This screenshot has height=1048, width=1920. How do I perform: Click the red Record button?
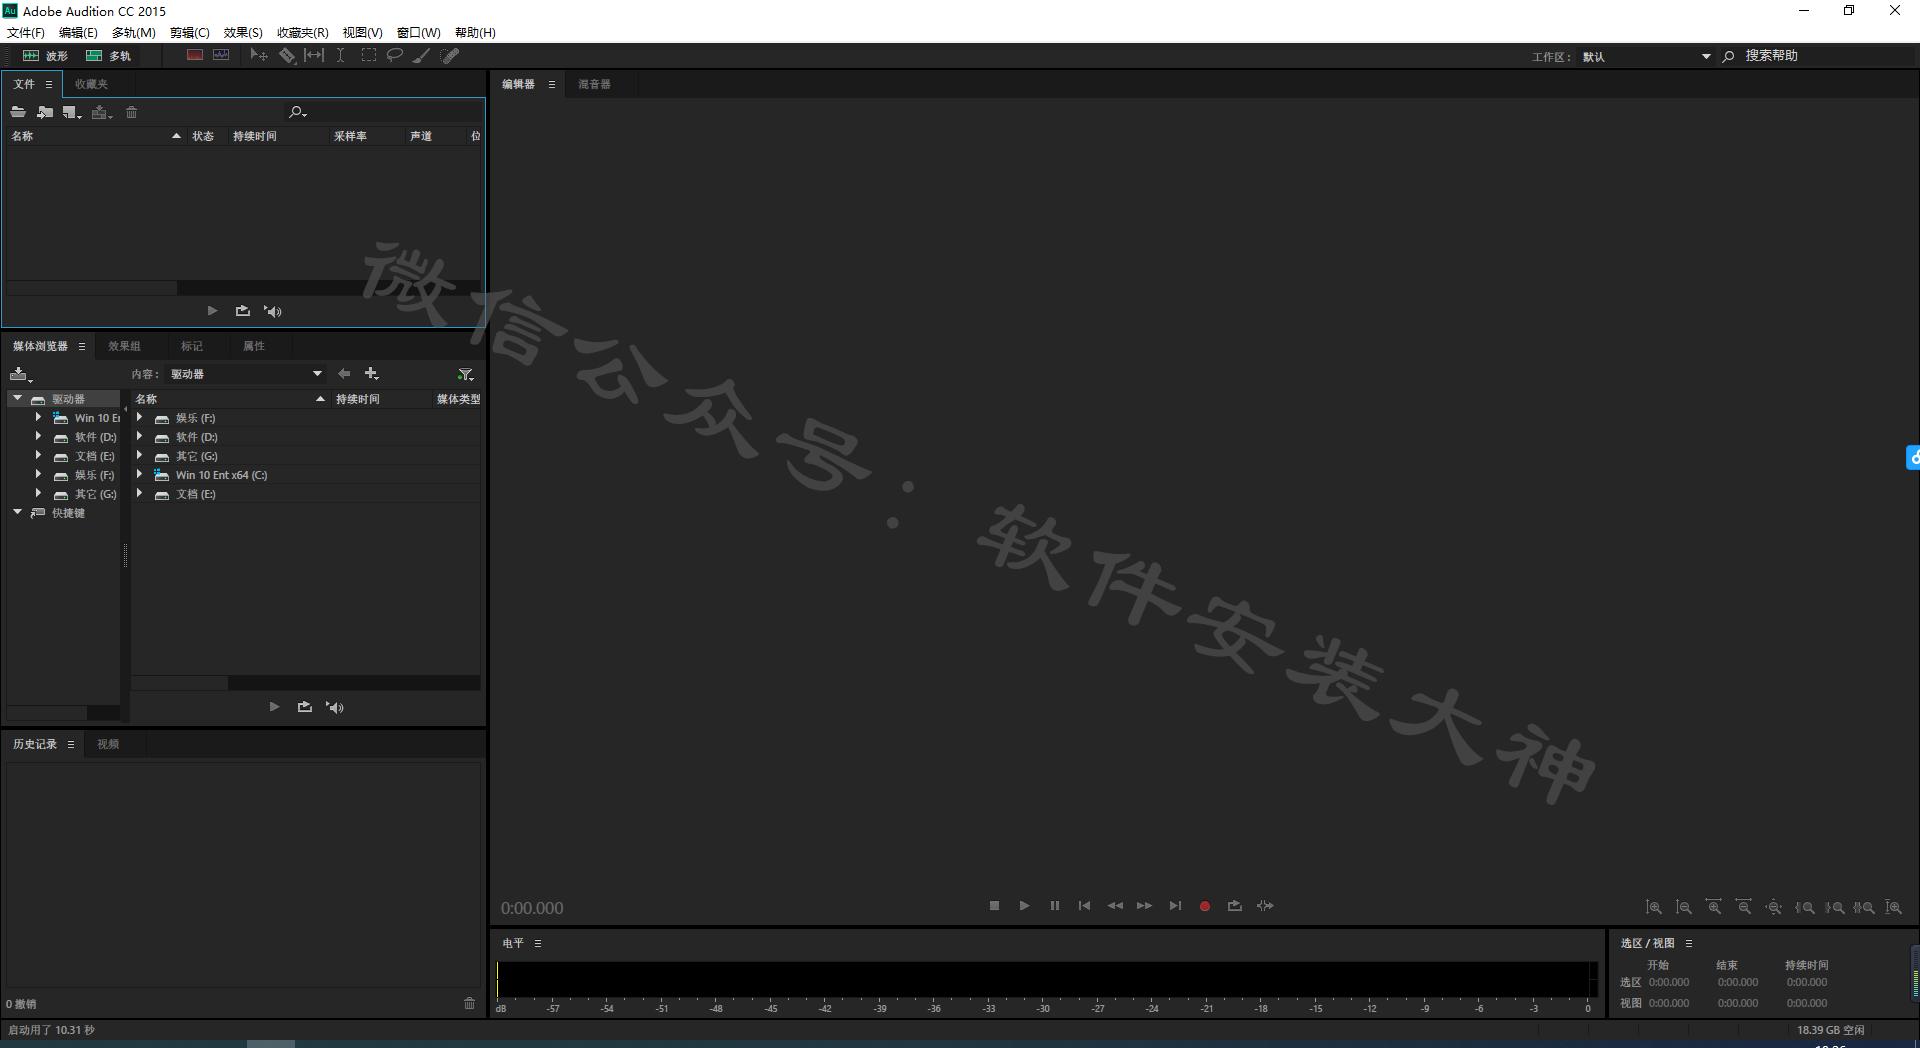point(1205,906)
